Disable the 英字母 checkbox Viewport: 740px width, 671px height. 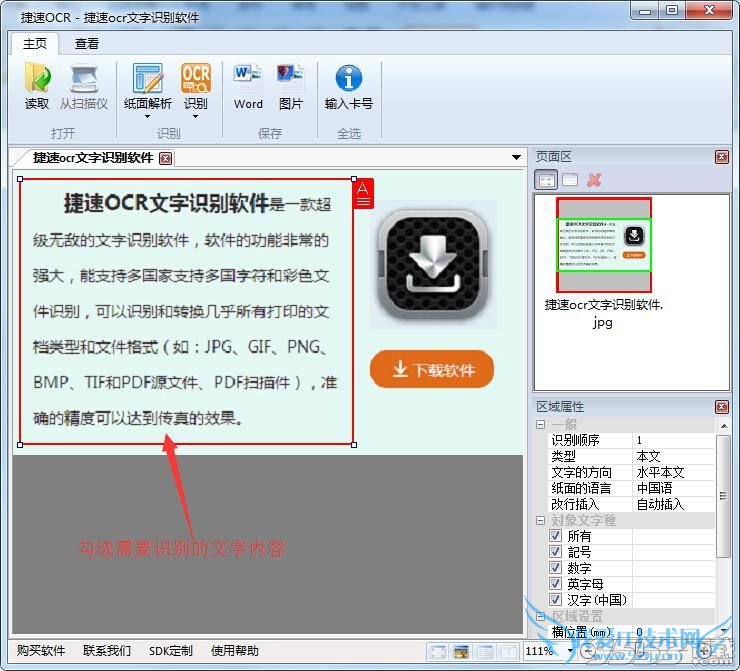pyautogui.click(x=555, y=584)
